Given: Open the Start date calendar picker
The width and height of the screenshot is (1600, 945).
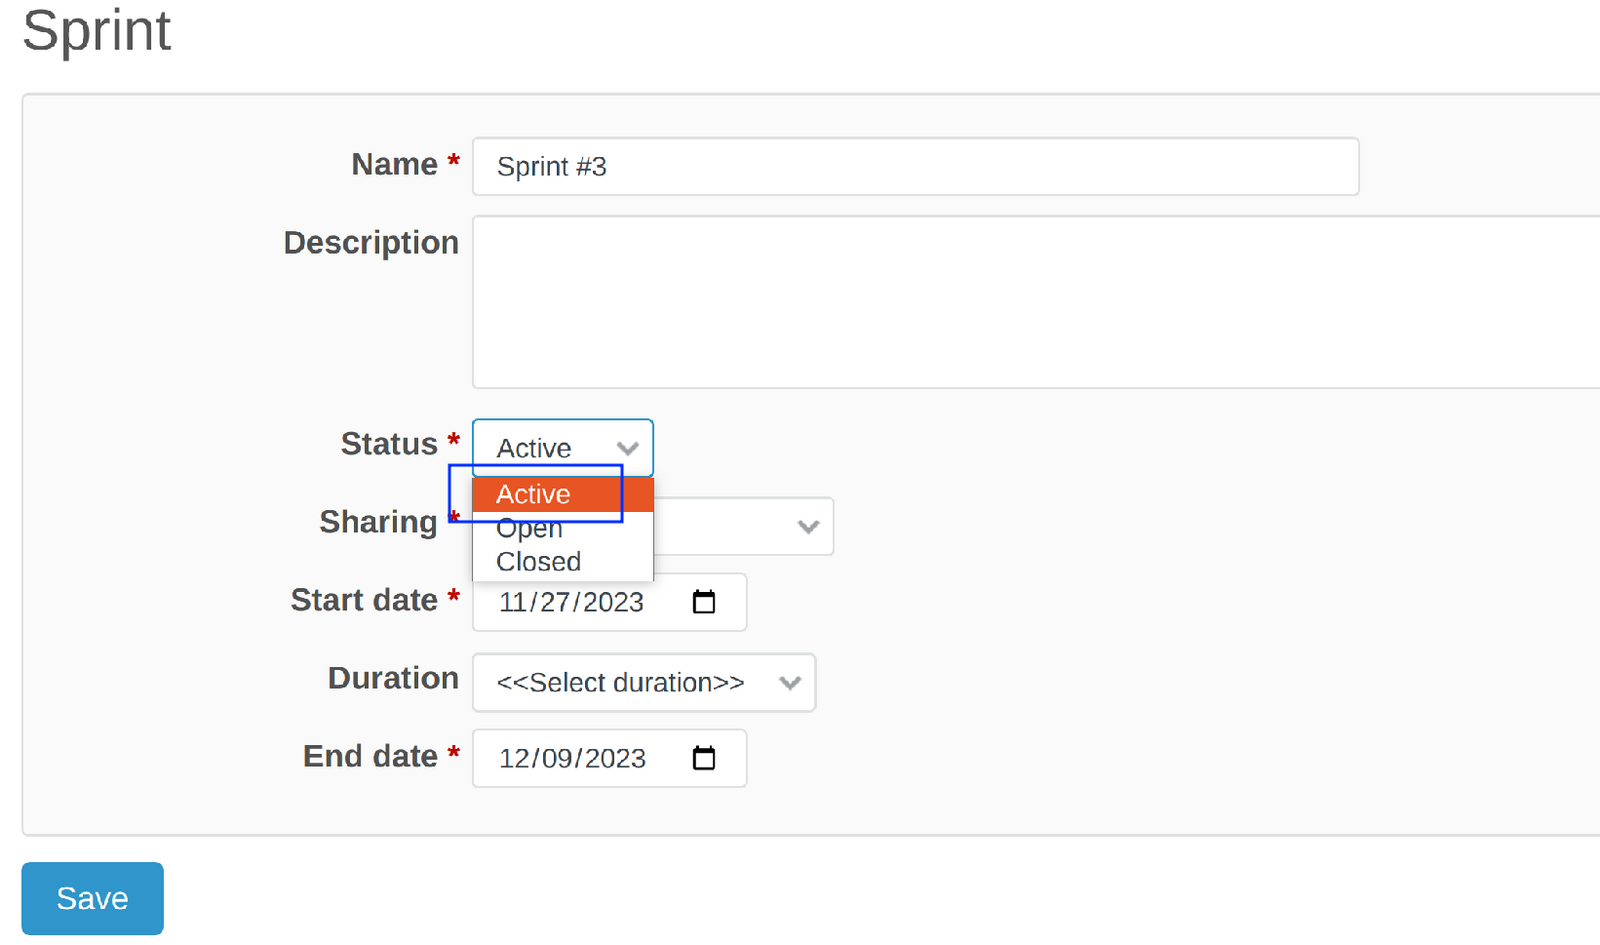Looking at the screenshot, I should click(705, 602).
